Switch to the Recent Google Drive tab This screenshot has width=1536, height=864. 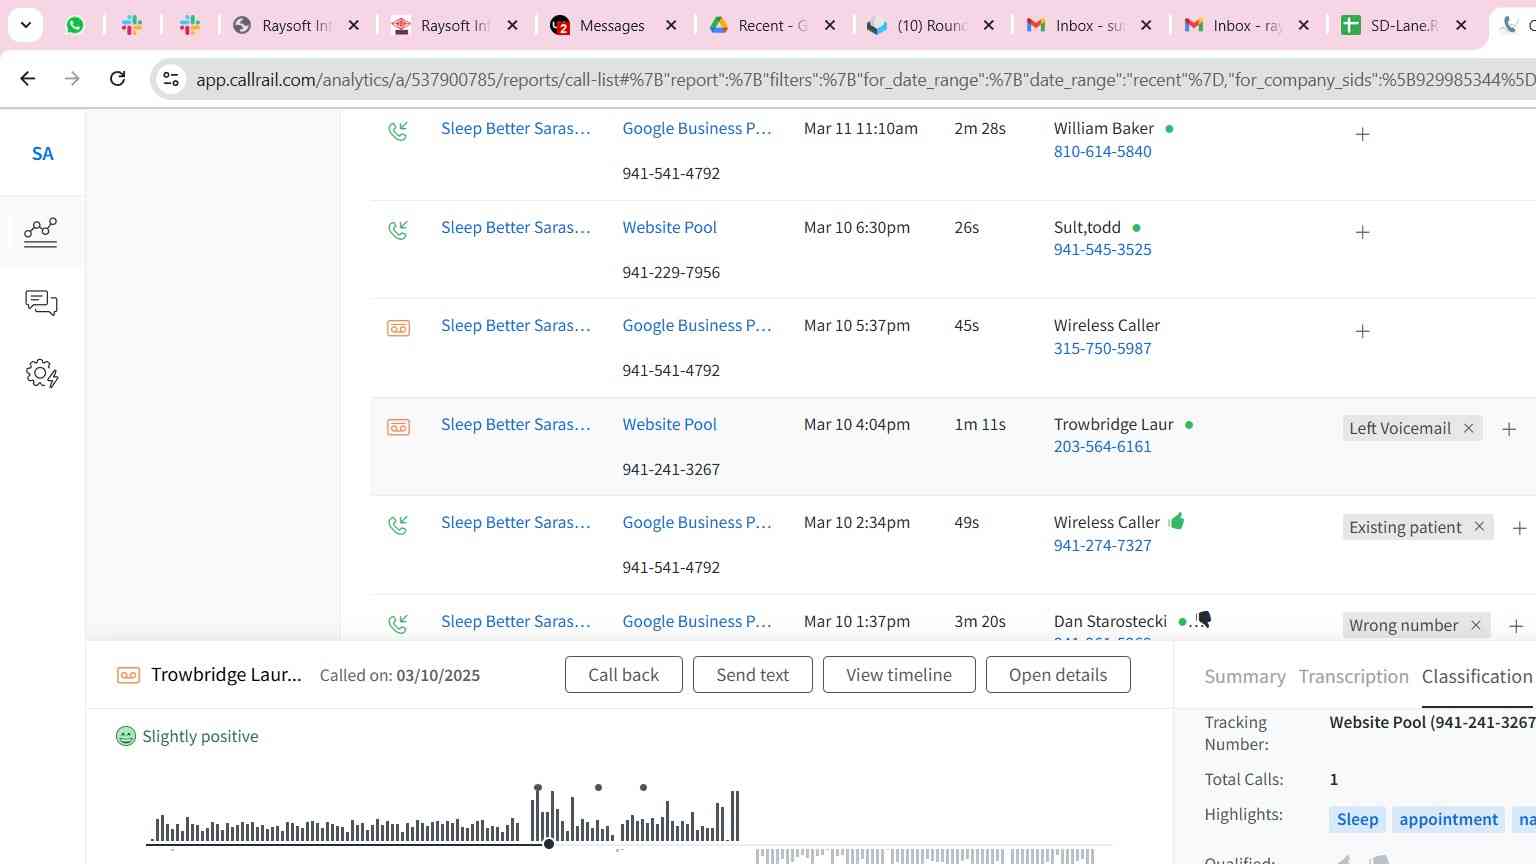tap(772, 26)
